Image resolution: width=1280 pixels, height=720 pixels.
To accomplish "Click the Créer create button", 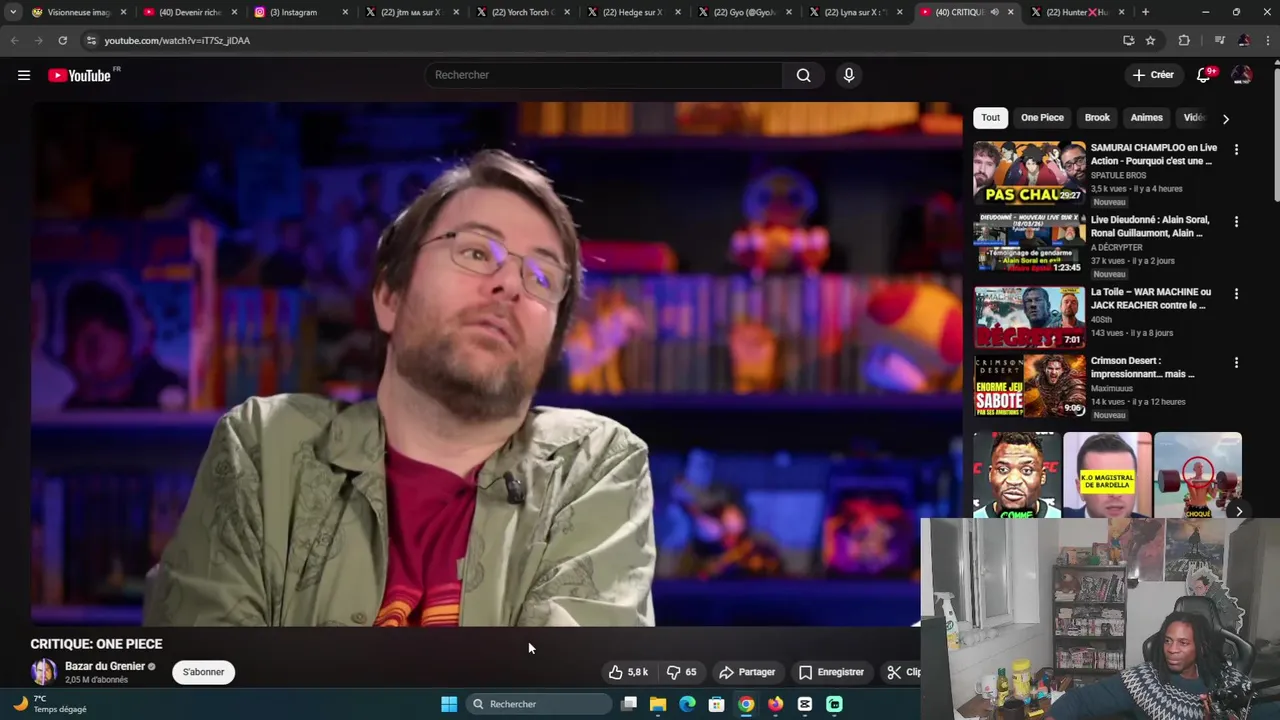I will tap(1153, 75).
